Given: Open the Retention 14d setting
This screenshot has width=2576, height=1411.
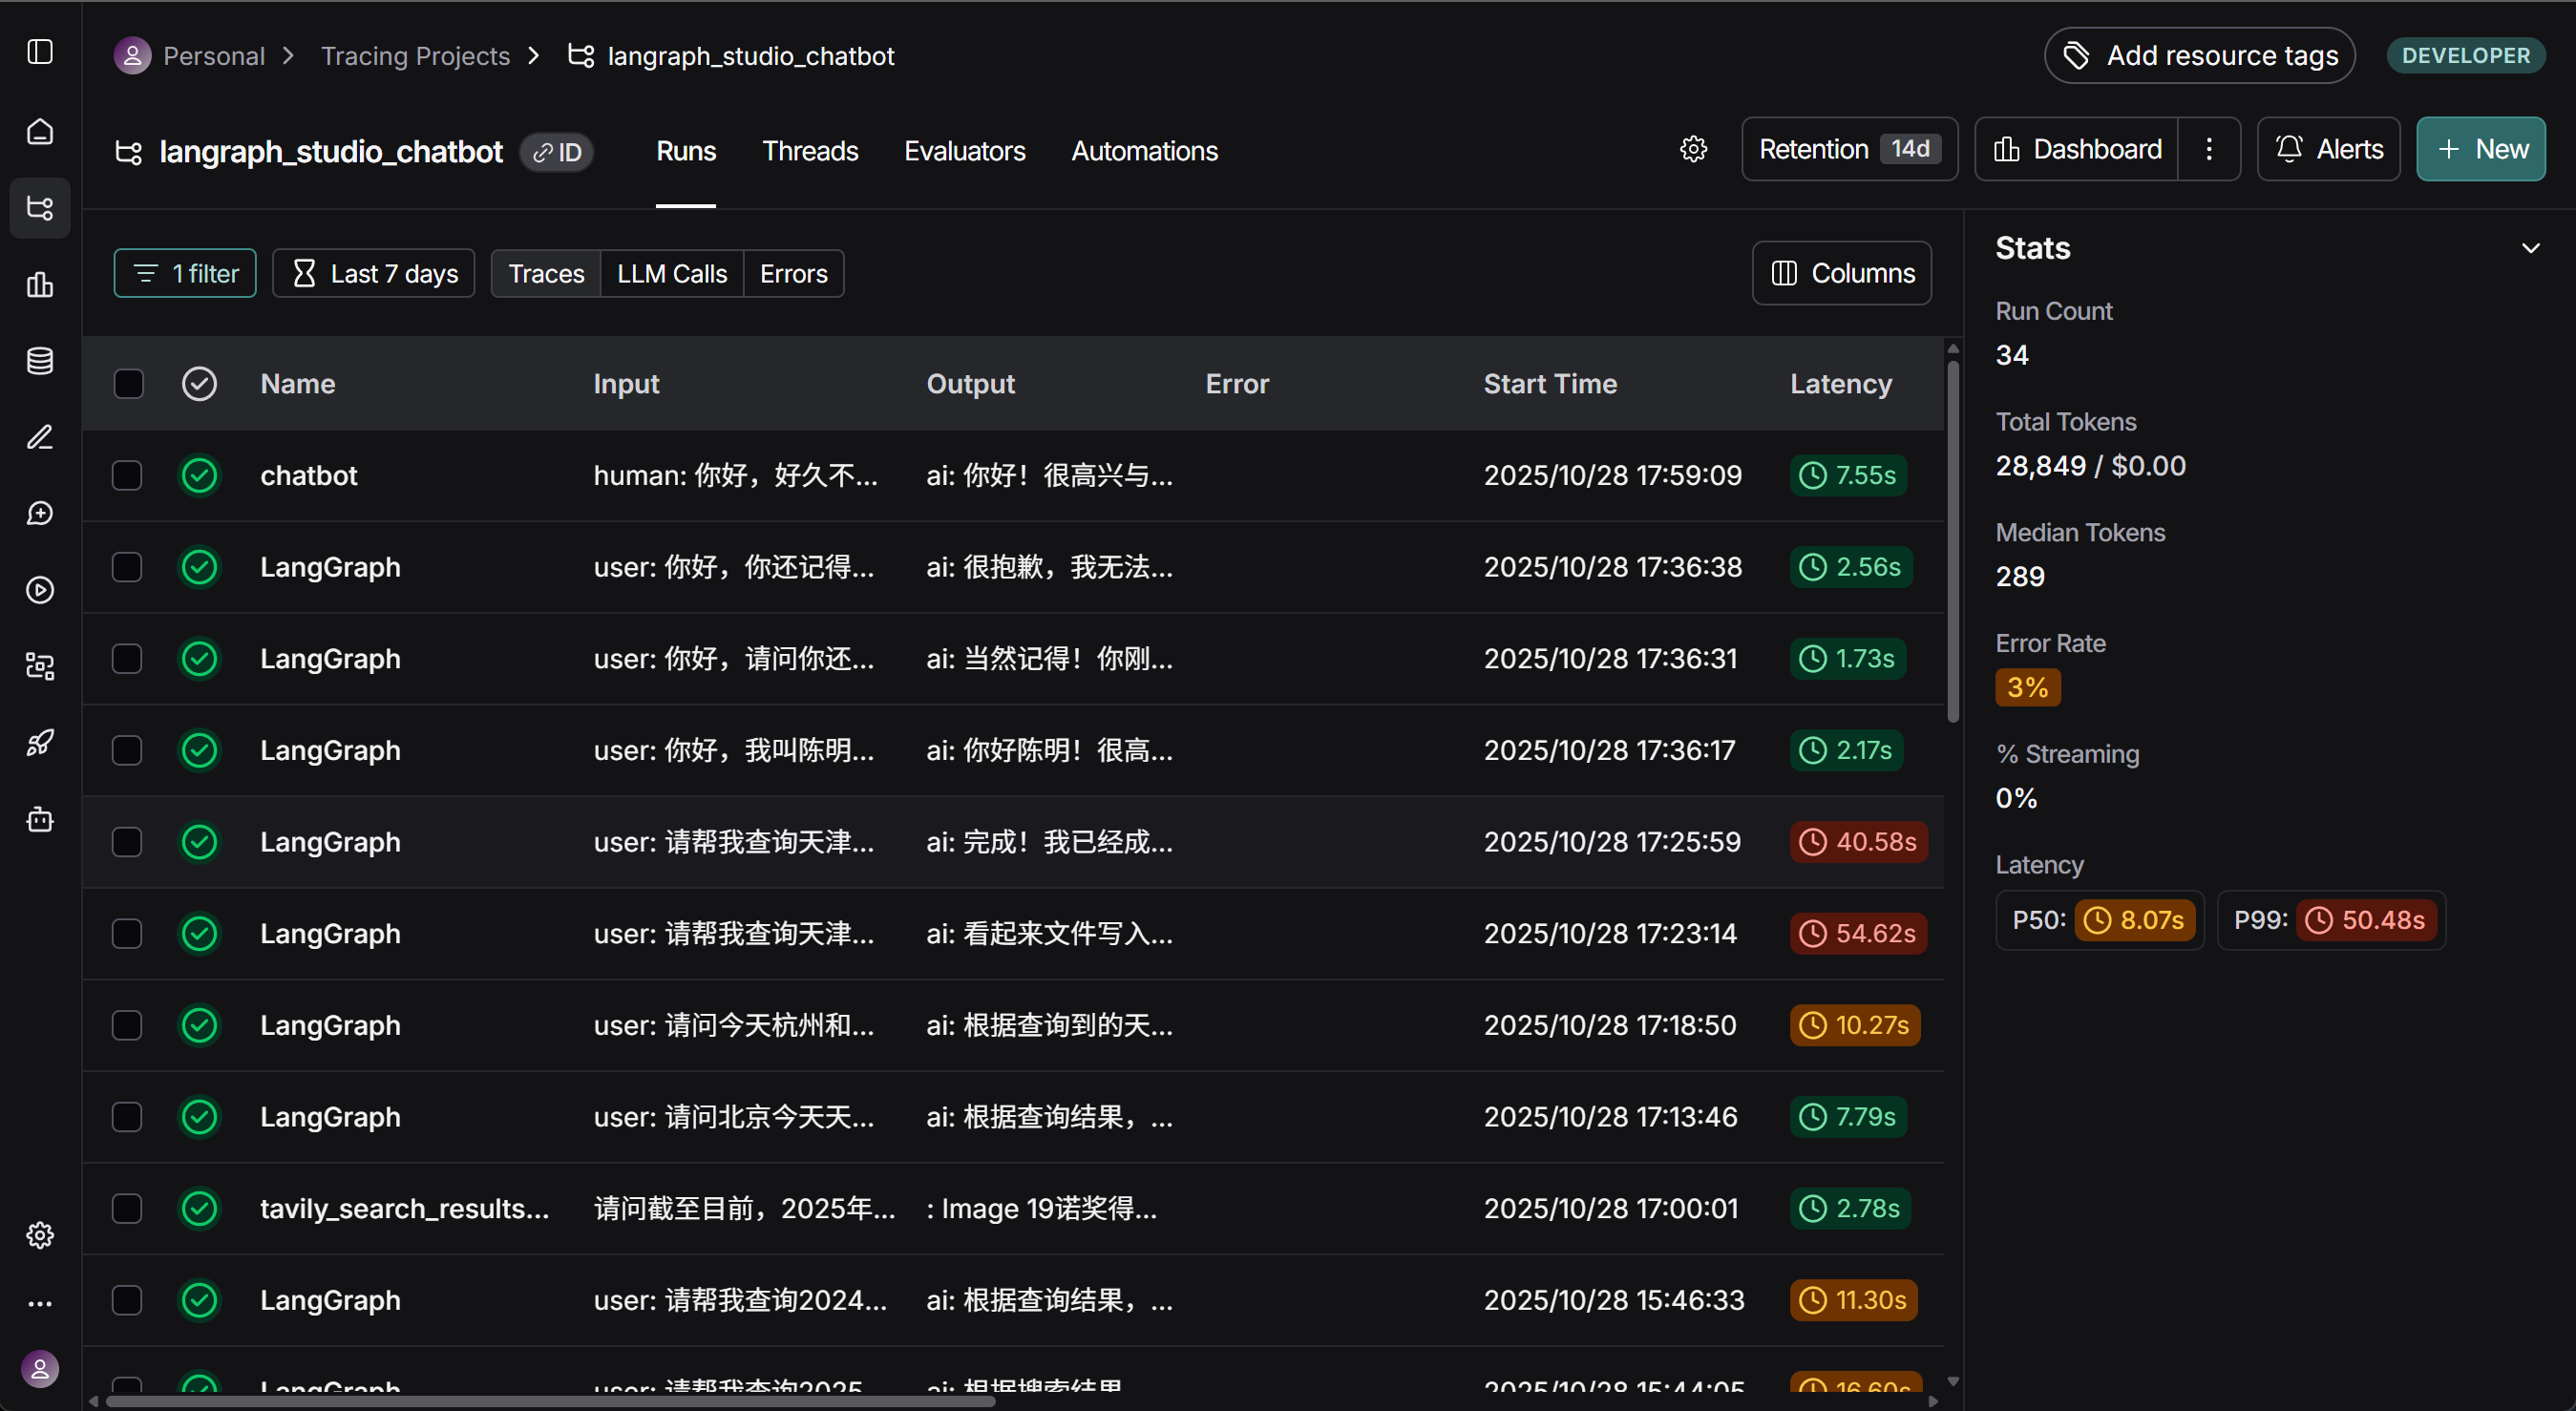Looking at the screenshot, I should pos(1849,149).
